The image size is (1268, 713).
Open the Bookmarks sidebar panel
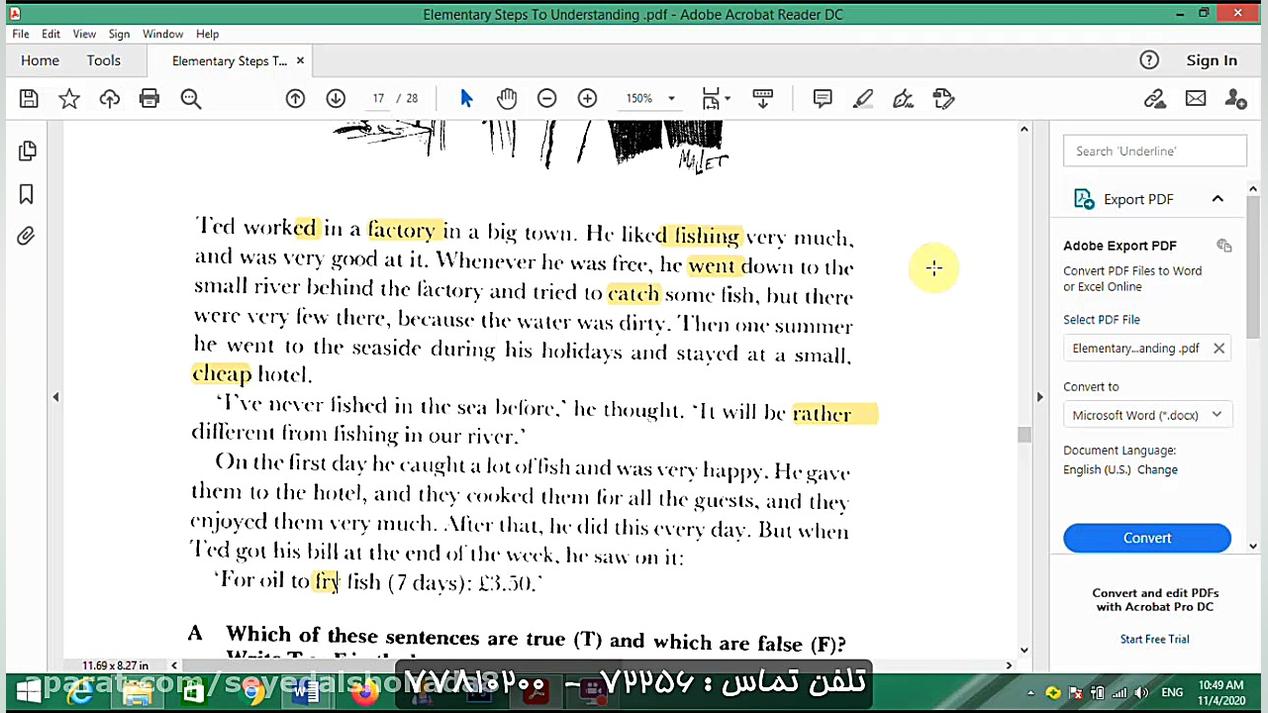point(26,193)
